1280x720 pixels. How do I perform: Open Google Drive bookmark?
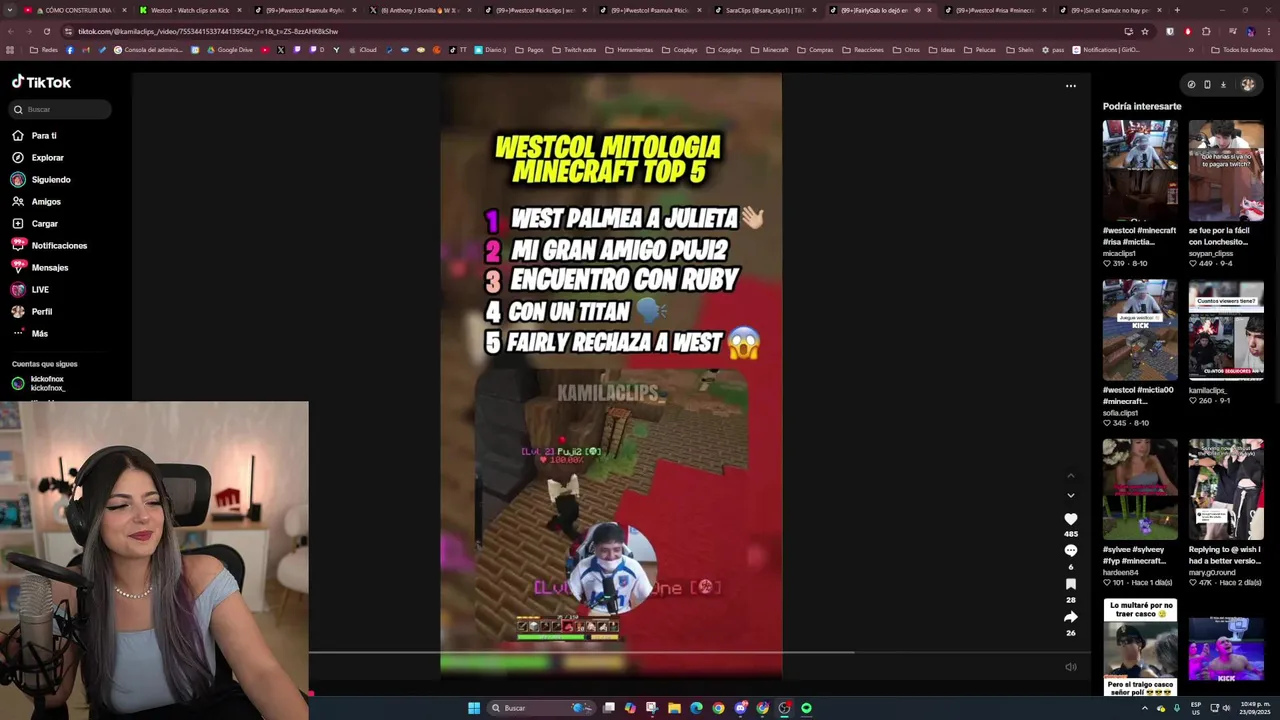coord(229,49)
